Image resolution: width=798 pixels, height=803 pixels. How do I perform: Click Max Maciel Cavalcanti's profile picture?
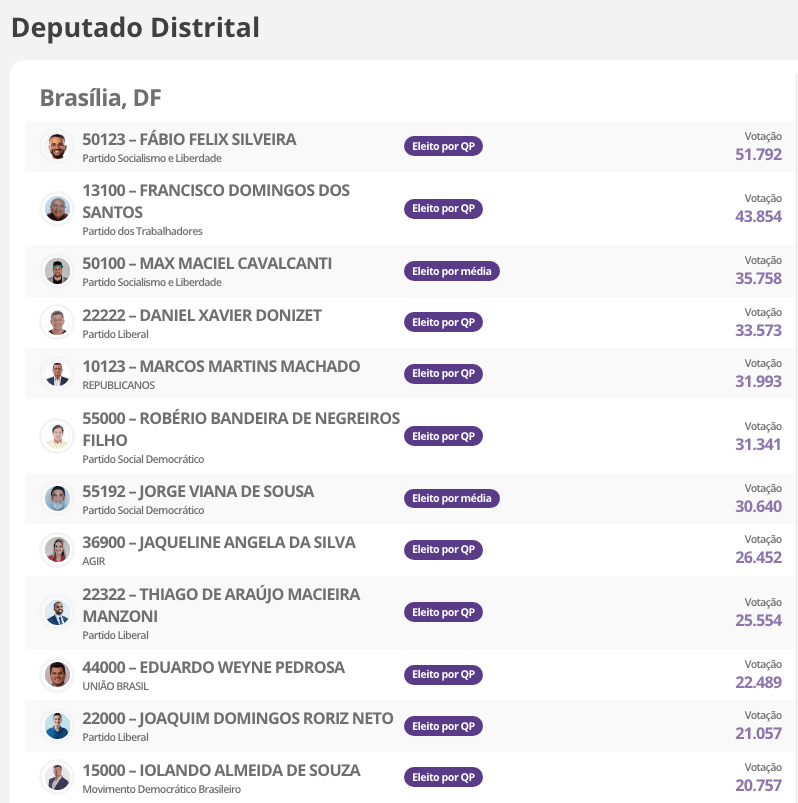[x=57, y=271]
